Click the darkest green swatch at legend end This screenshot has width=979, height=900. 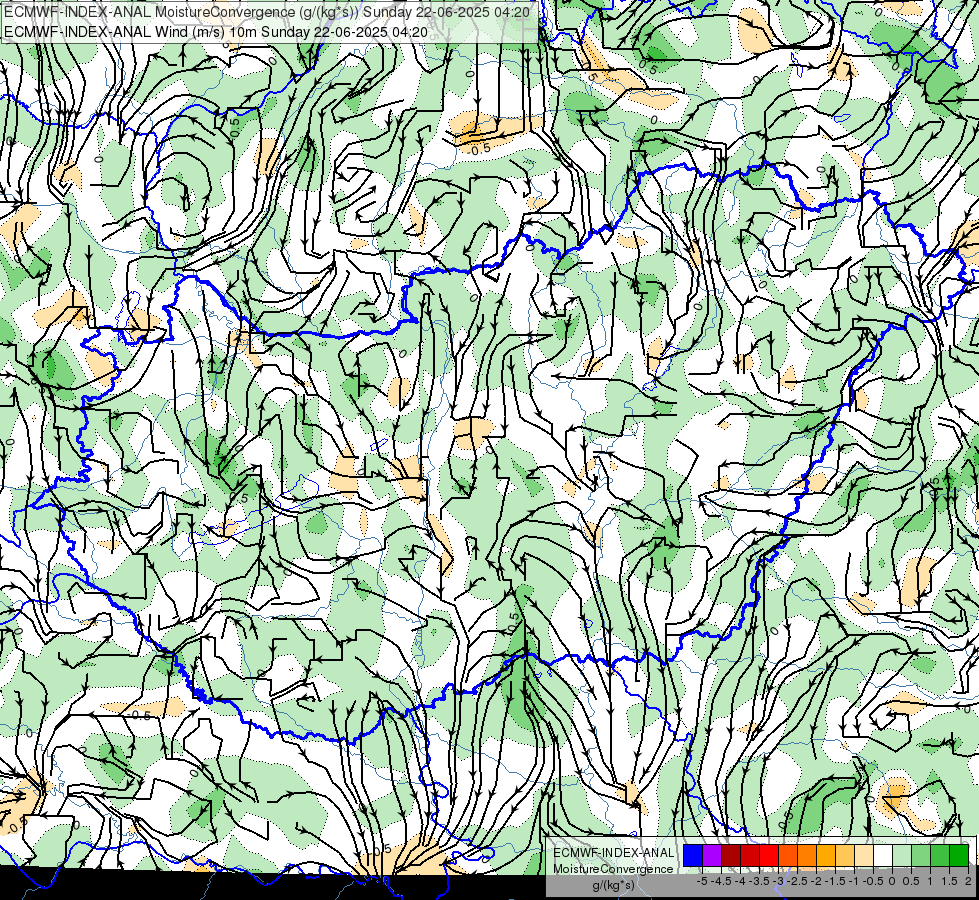click(959, 856)
